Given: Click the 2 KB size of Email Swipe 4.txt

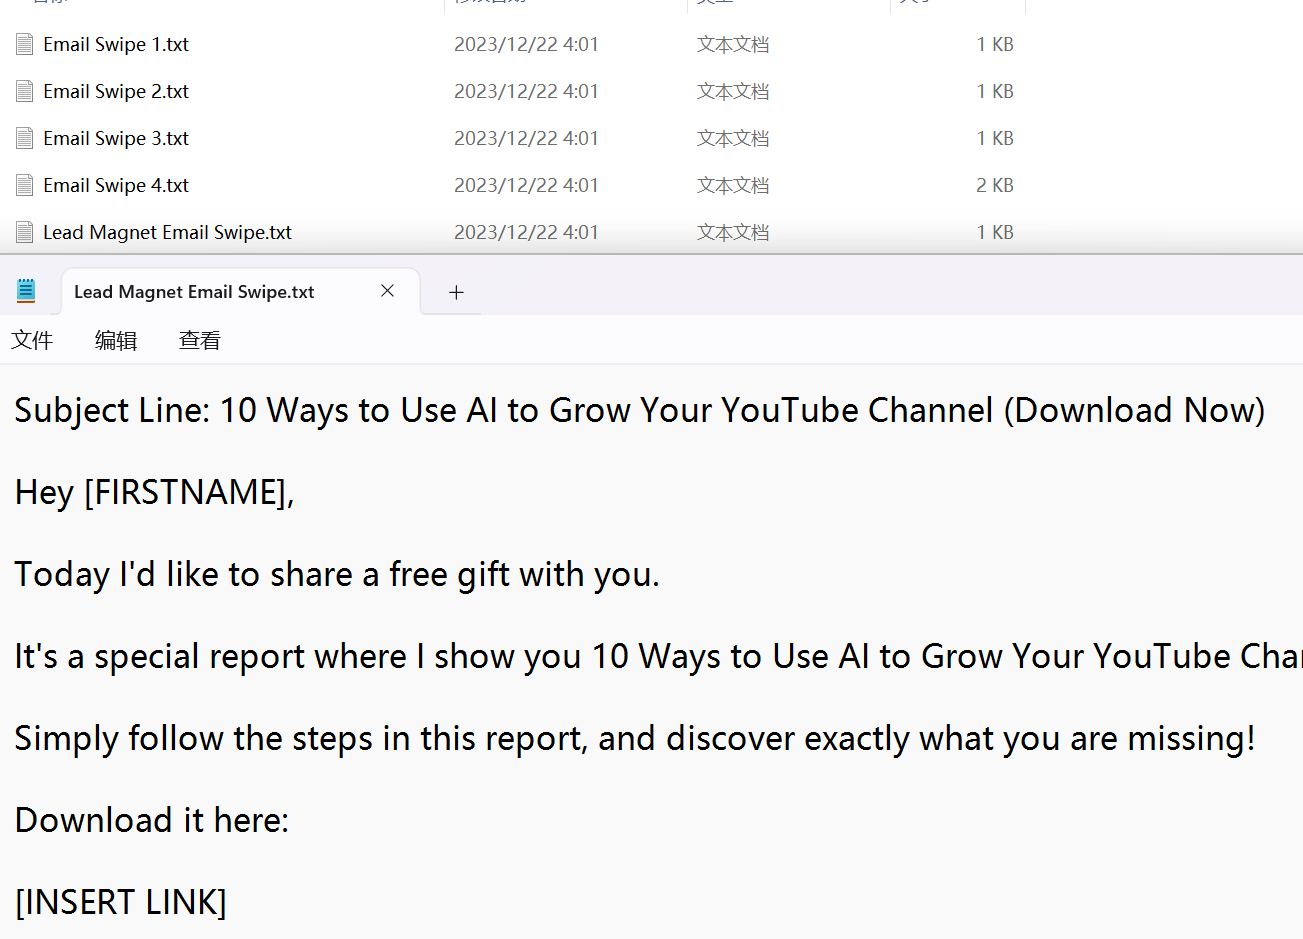Looking at the screenshot, I should 994,185.
